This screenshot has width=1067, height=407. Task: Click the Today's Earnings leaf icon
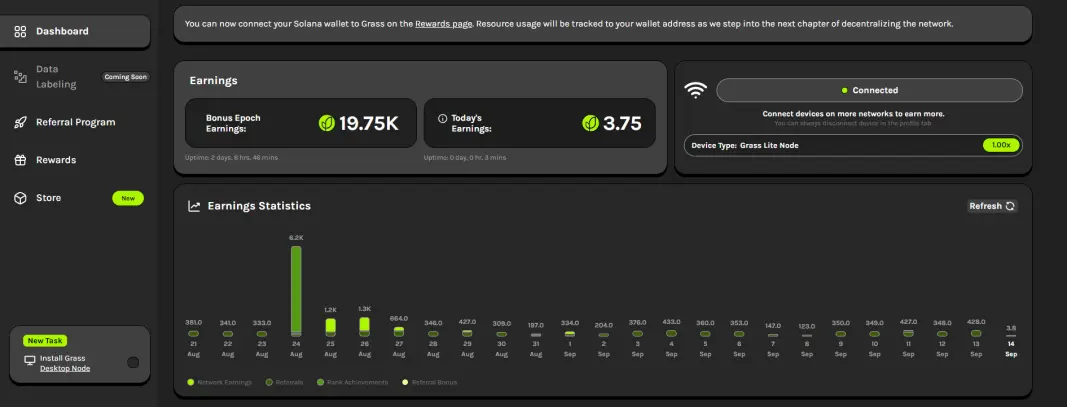tap(590, 123)
